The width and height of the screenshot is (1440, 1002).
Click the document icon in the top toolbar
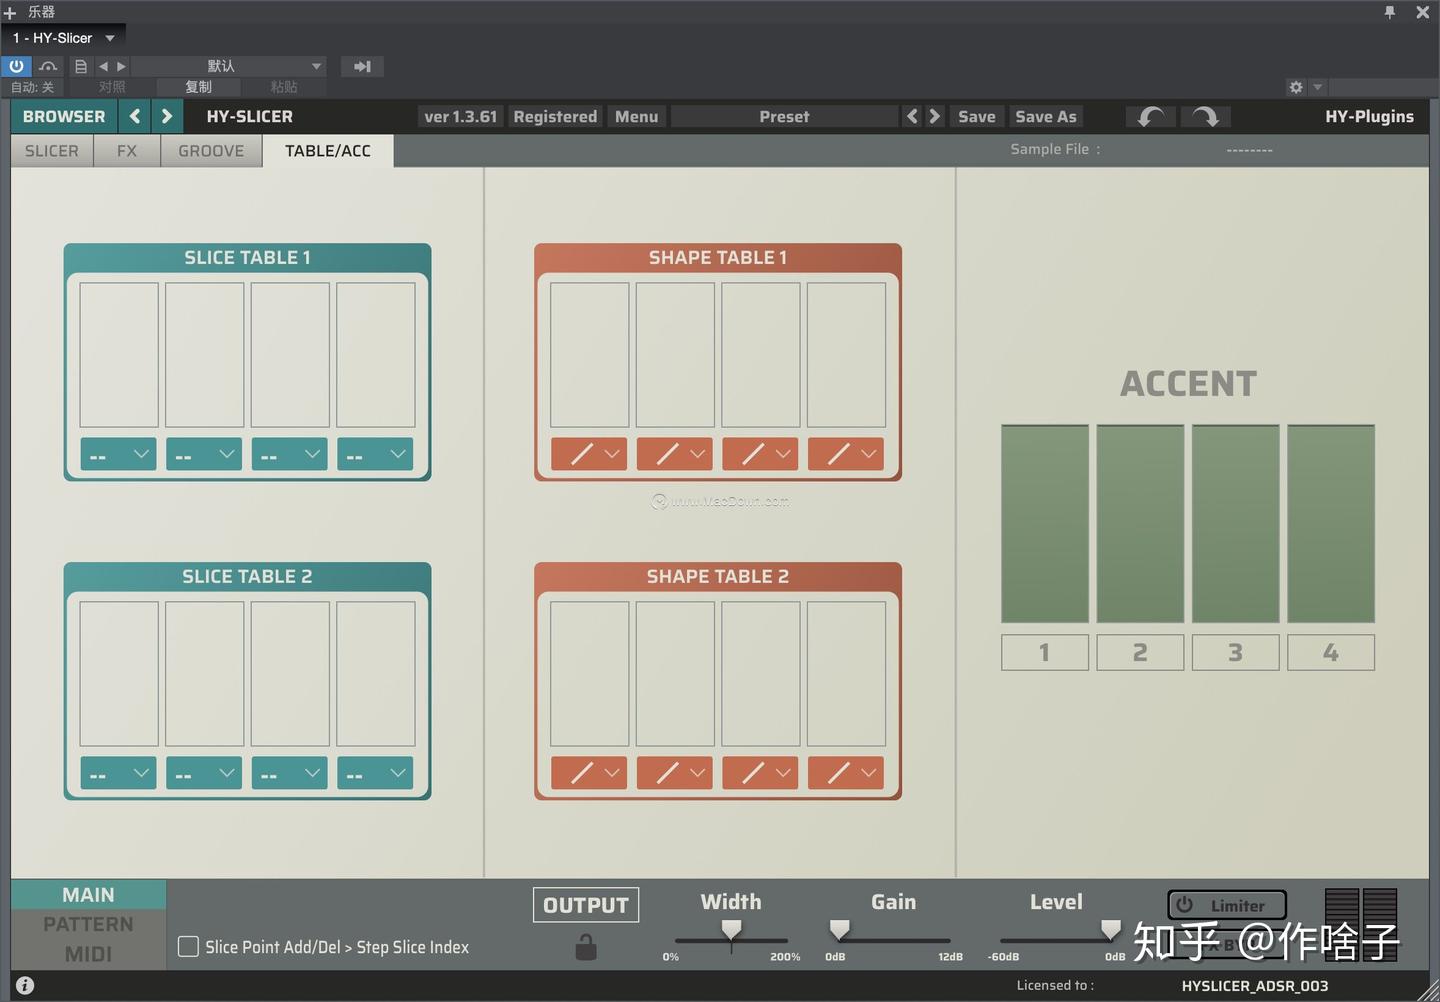(80, 66)
